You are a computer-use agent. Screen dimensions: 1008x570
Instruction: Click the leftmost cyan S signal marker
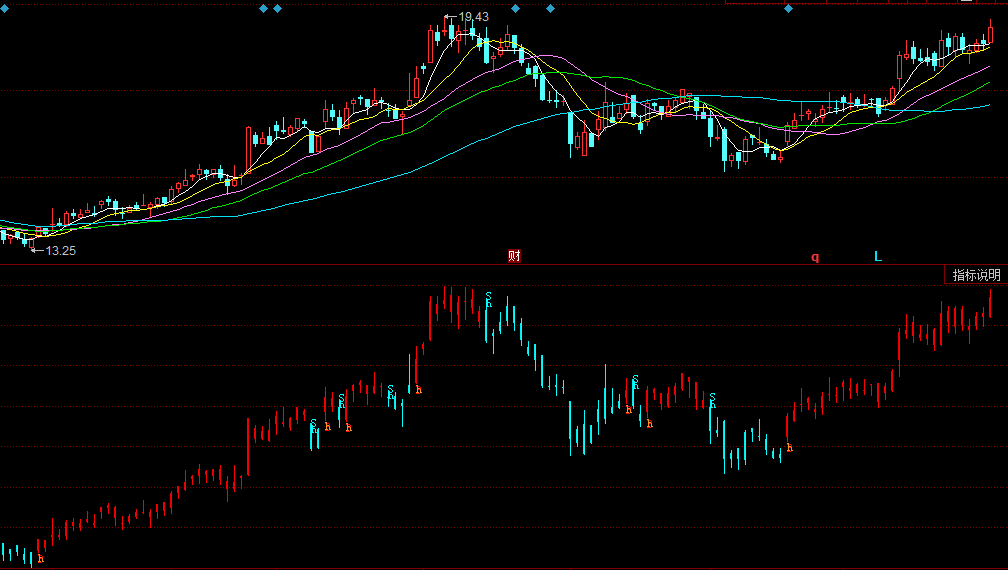313,424
